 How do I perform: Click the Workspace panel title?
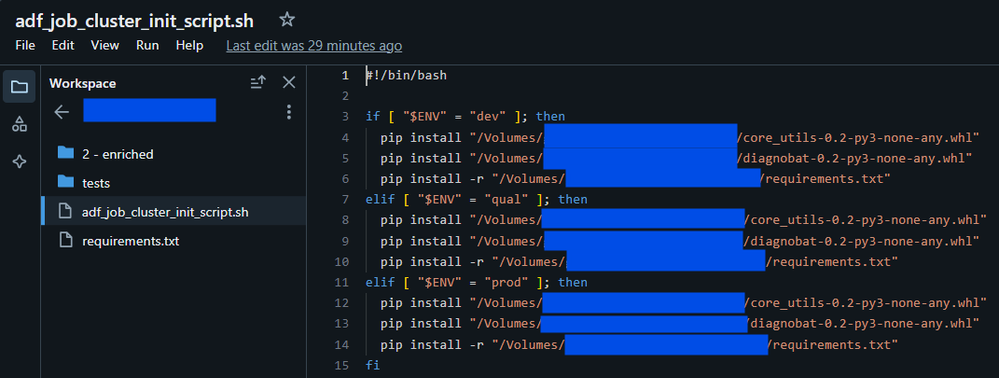click(83, 84)
